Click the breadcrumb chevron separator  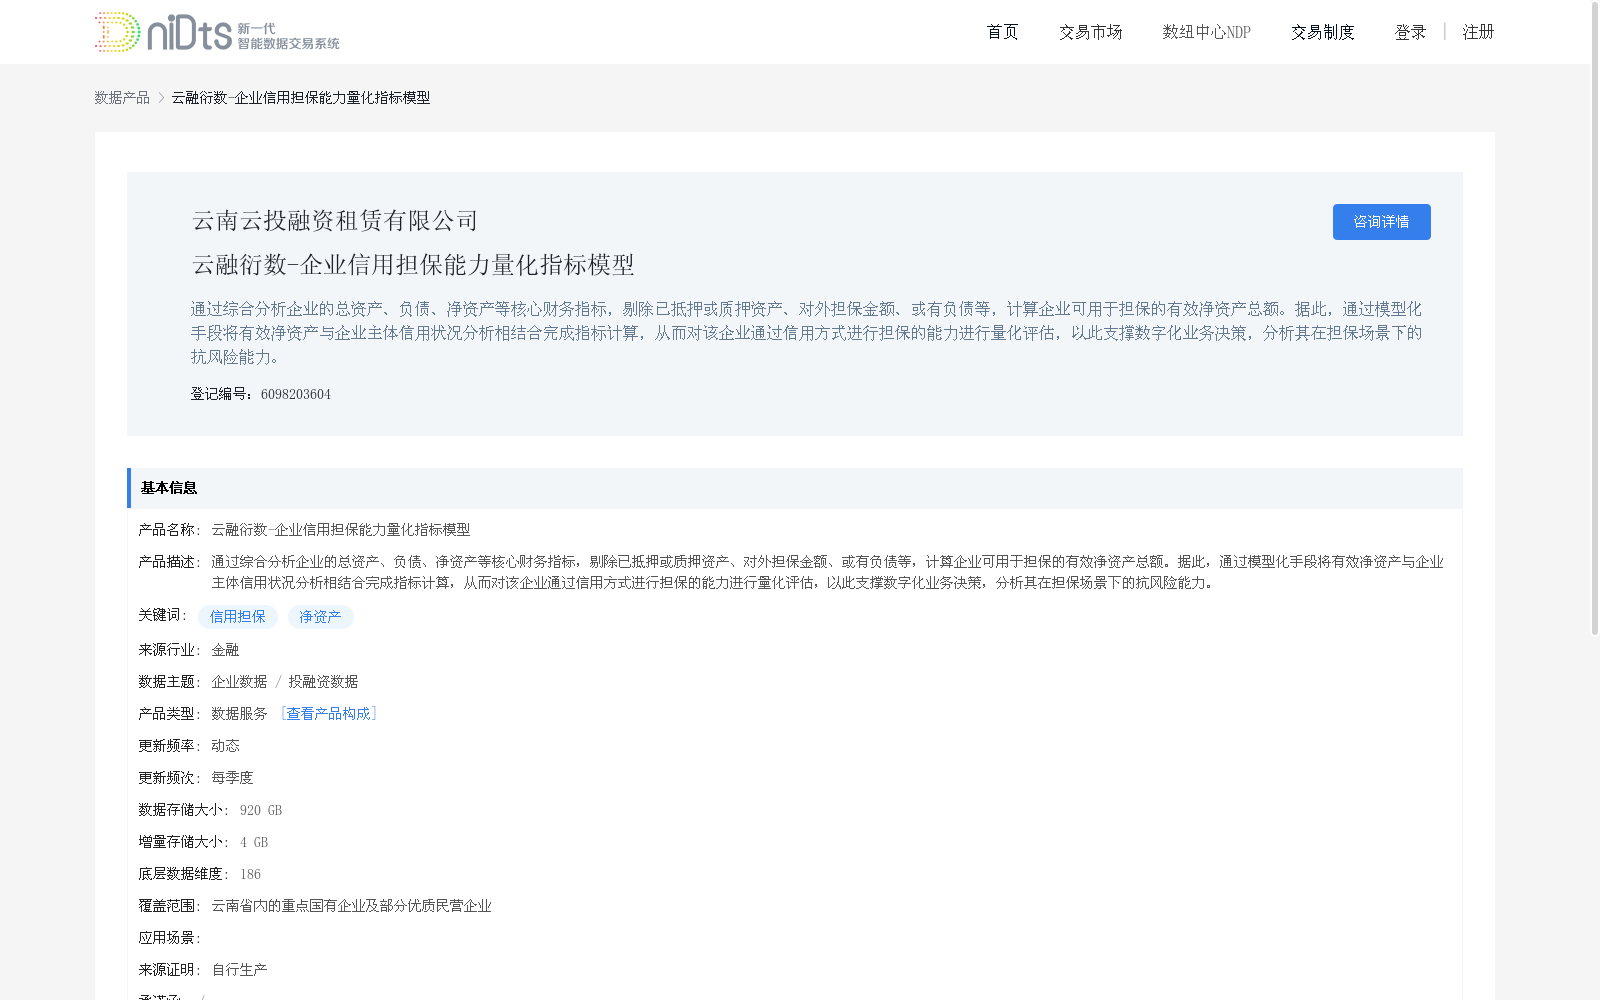tap(161, 97)
